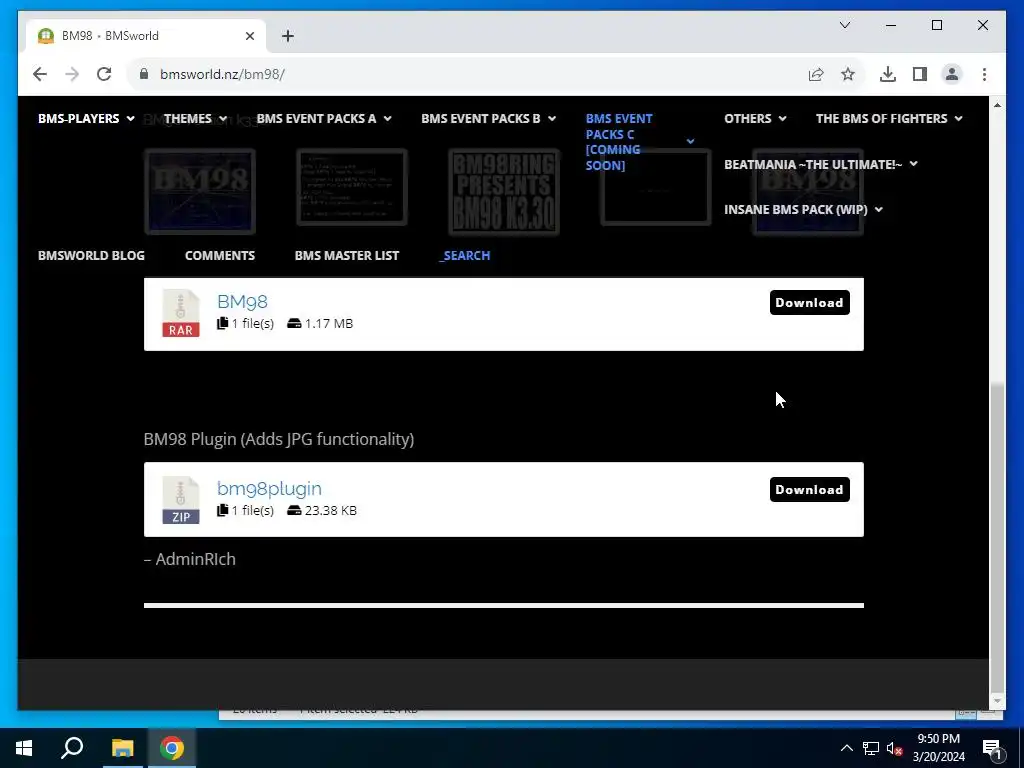View site security lock info
The height and width of the screenshot is (768, 1024).
(144, 74)
